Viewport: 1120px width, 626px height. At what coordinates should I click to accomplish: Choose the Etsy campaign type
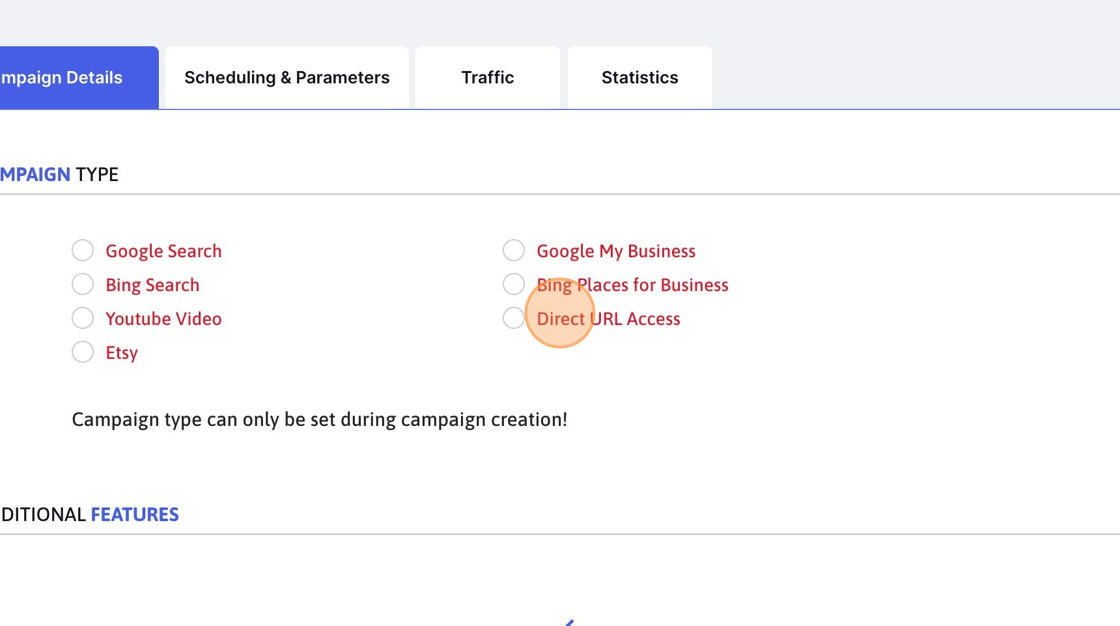point(83,352)
